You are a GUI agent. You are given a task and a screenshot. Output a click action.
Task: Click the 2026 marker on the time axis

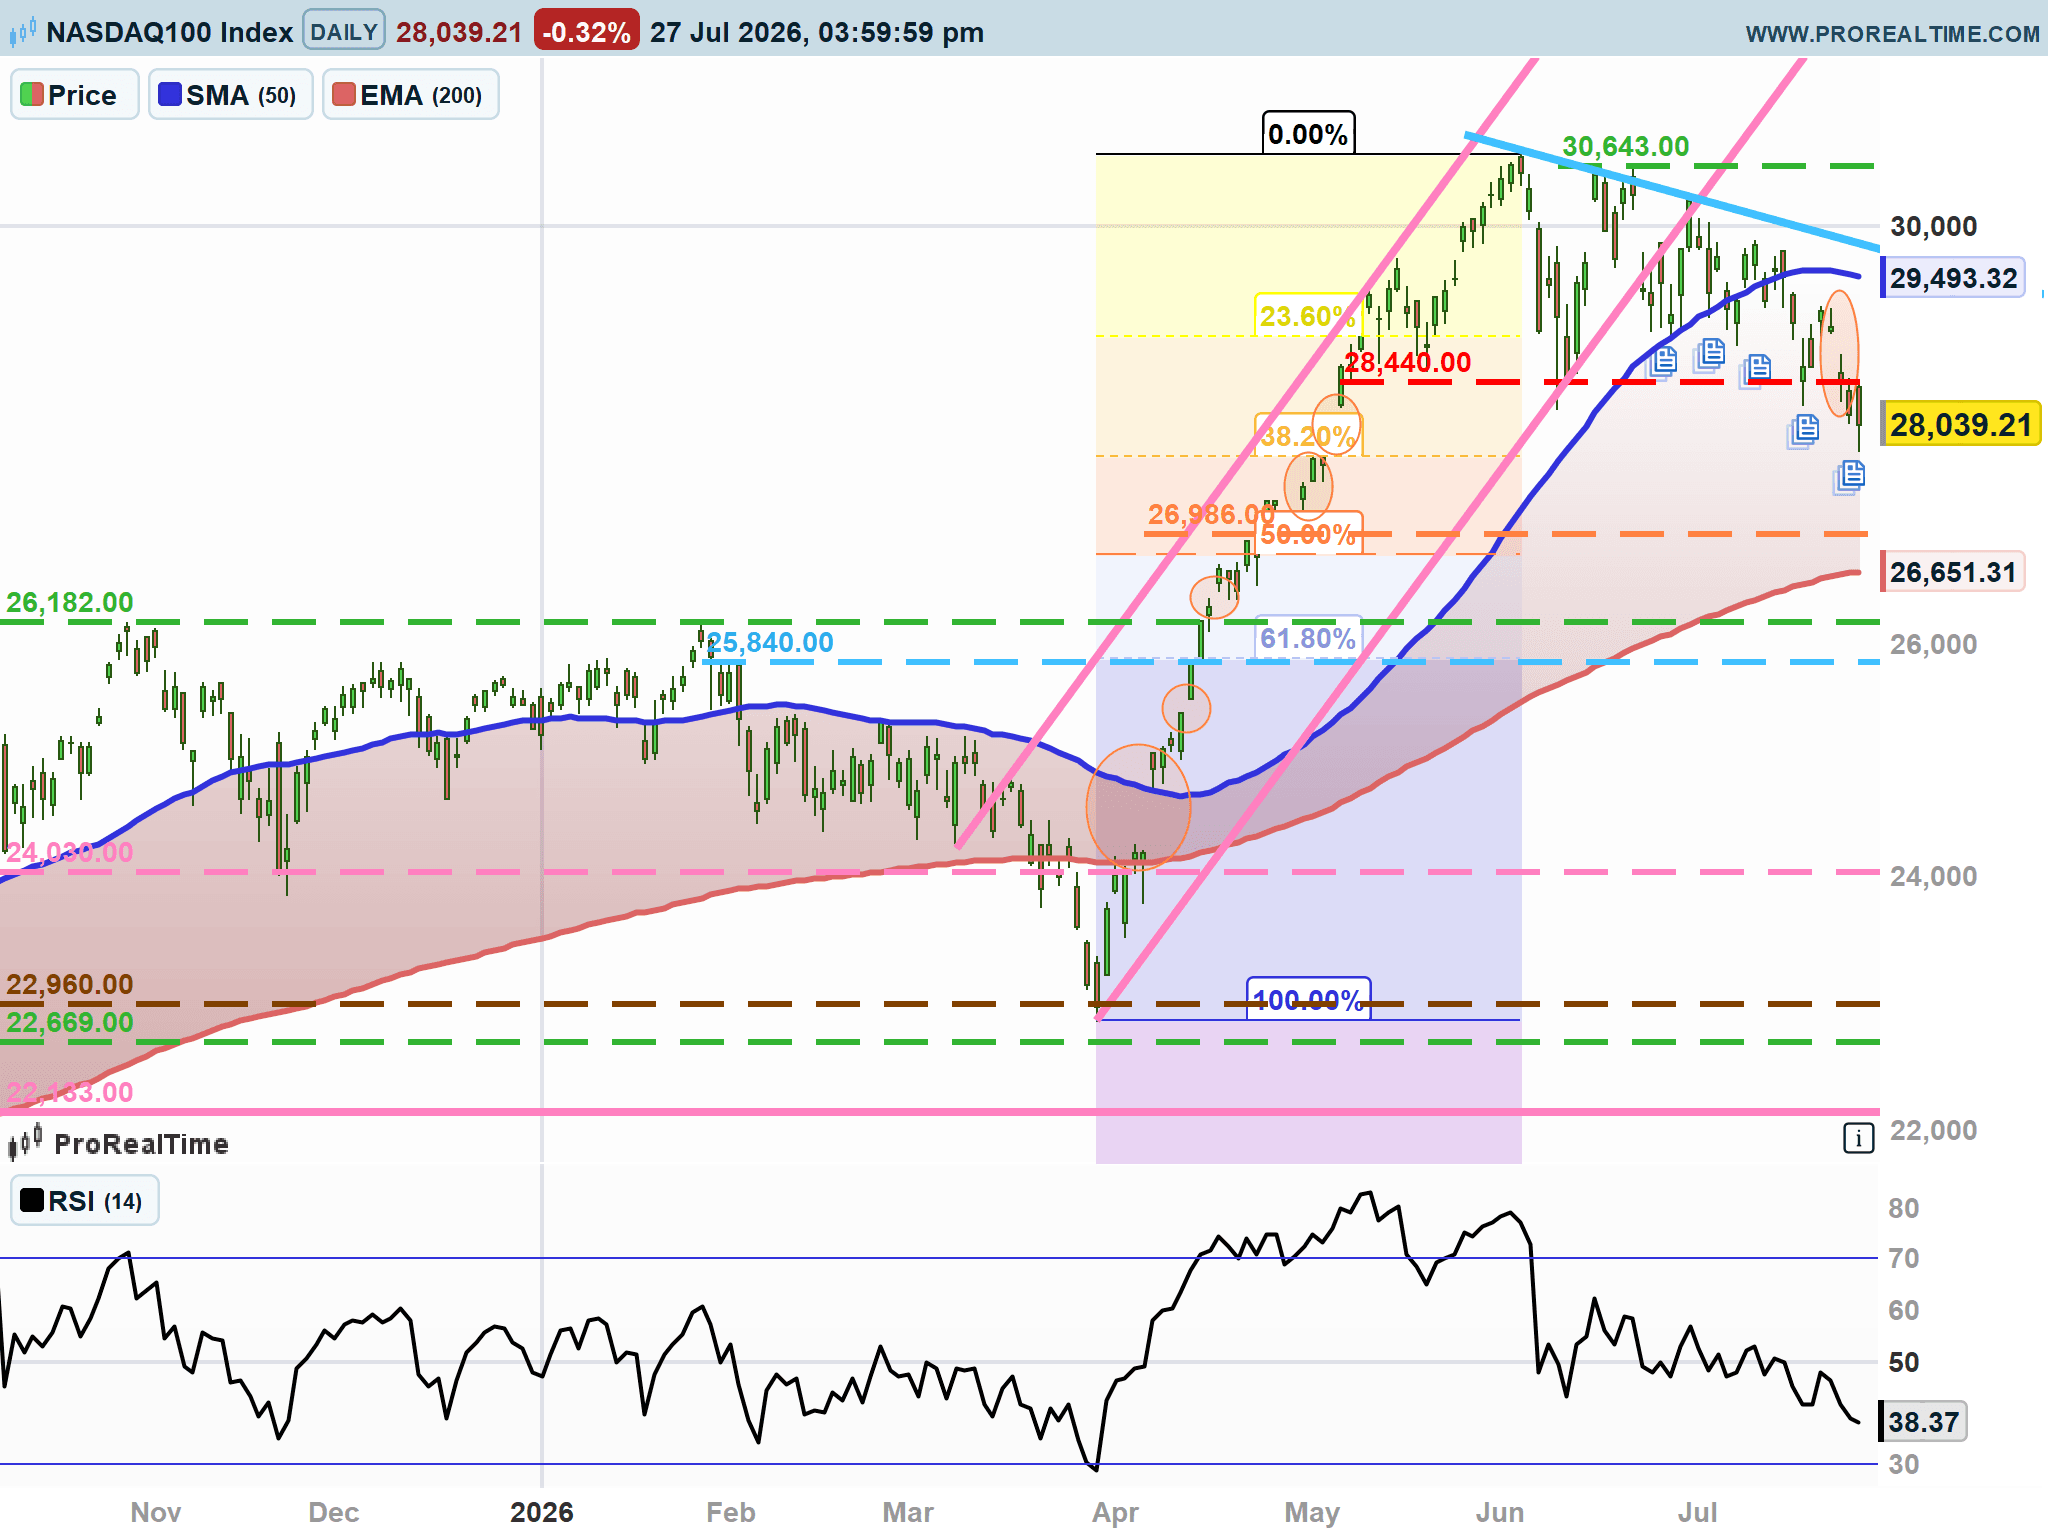click(542, 1512)
